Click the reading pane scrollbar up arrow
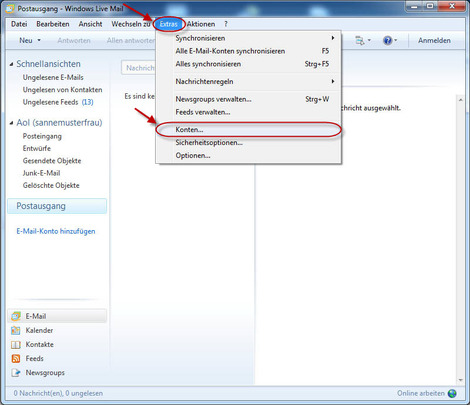Screen dimensions: 470x405 [x=460, y=100]
